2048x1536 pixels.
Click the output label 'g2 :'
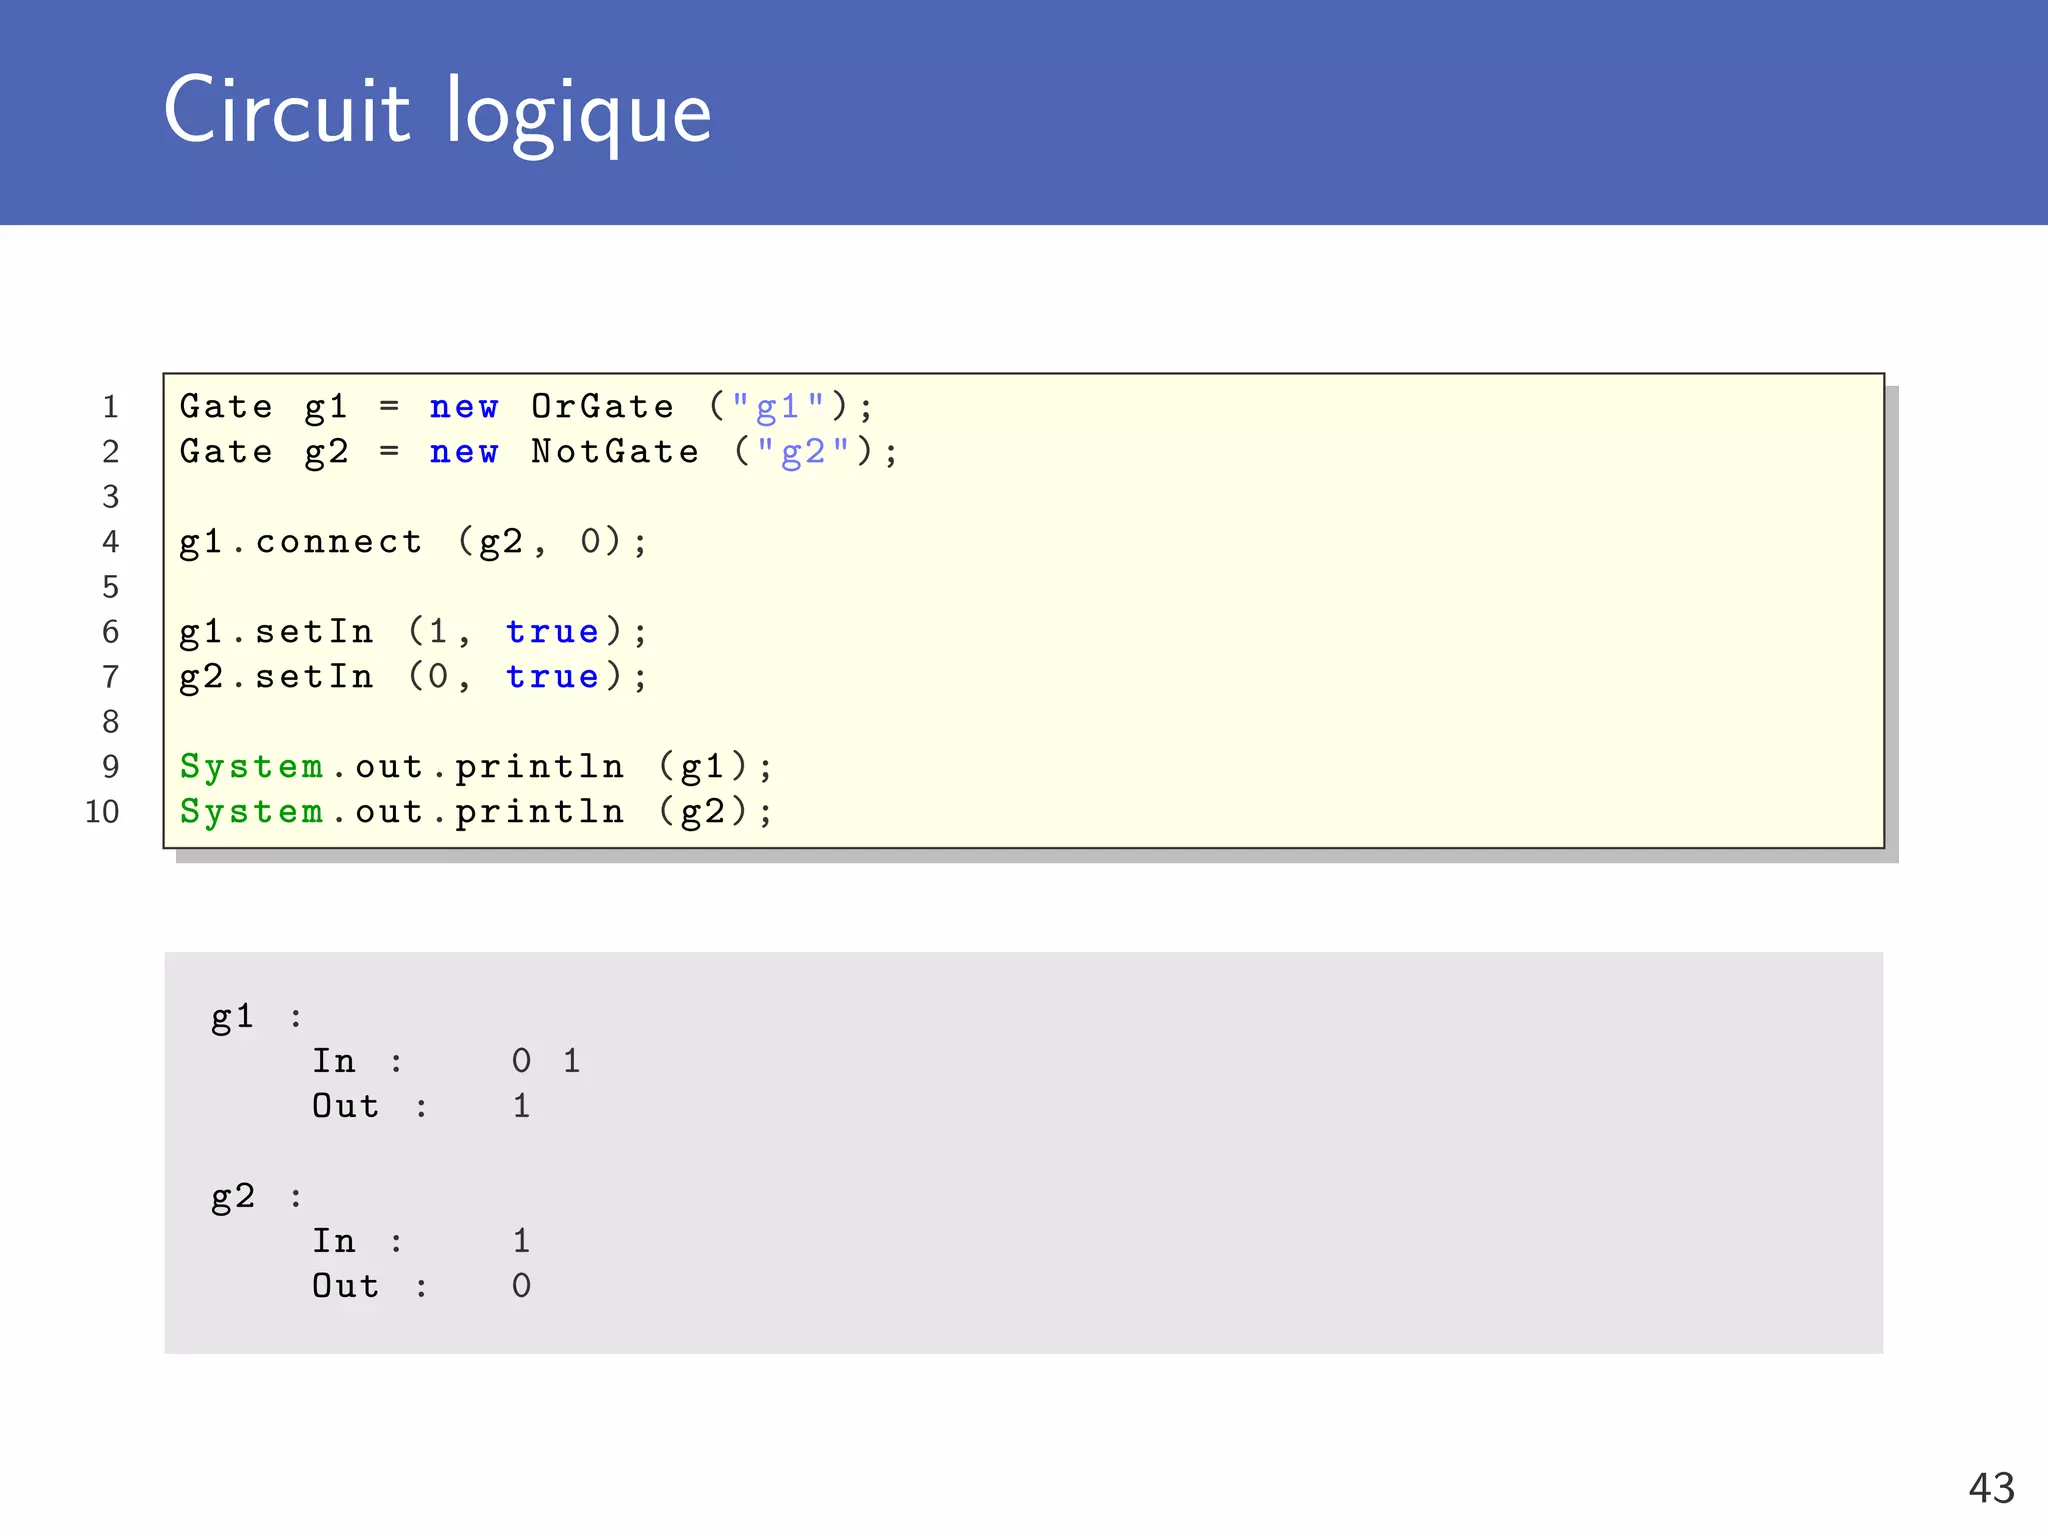(256, 1198)
